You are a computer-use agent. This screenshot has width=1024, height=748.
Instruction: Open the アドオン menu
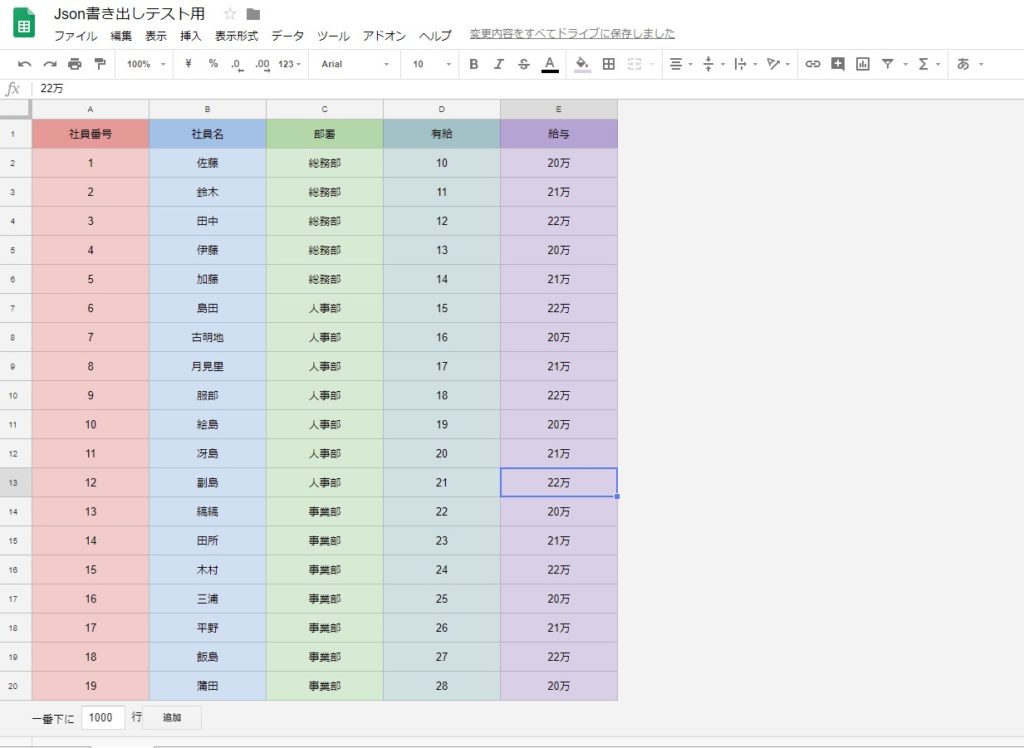384,35
